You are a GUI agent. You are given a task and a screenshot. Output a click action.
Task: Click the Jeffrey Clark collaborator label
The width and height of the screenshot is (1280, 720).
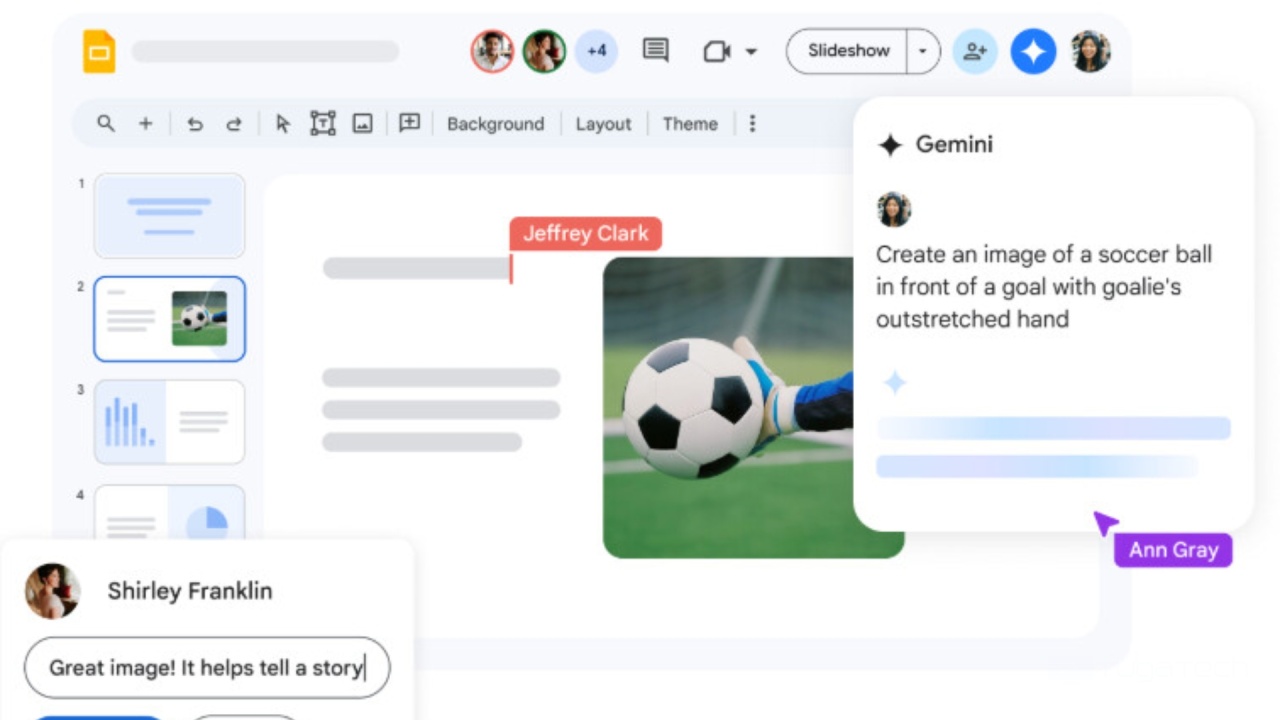[x=585, y=234]
